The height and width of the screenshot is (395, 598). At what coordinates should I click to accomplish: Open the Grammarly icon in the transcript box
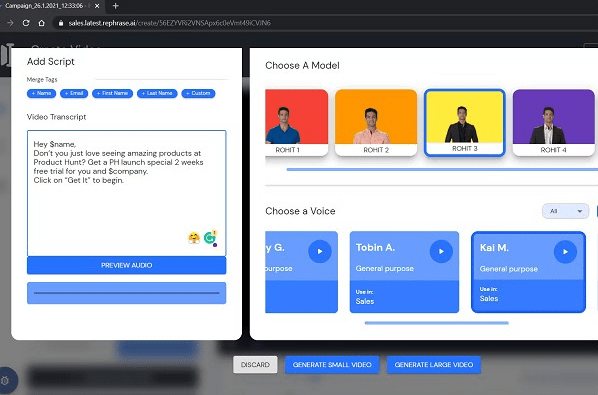[x=210, y=238]
